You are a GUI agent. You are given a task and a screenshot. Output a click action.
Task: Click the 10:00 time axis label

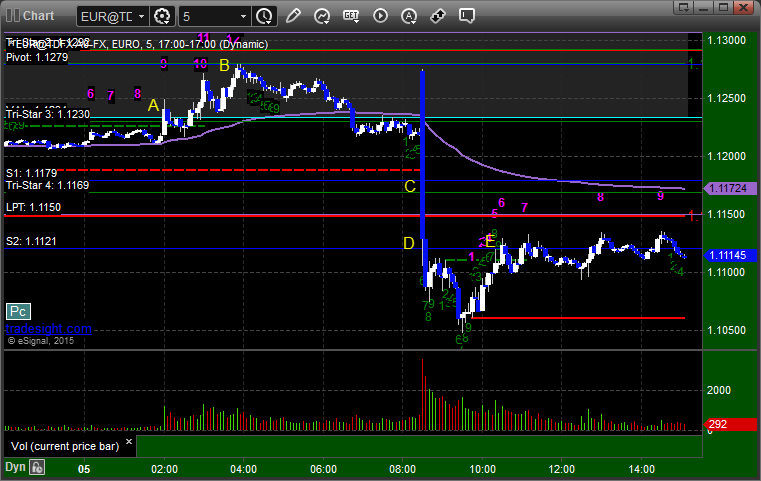(482, 469)
